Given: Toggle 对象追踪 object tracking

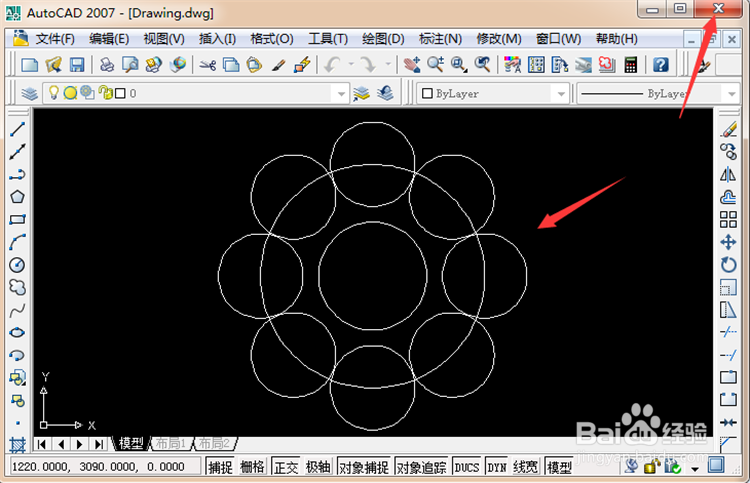Looking at the screenshot, I should [x=421, y=467].
